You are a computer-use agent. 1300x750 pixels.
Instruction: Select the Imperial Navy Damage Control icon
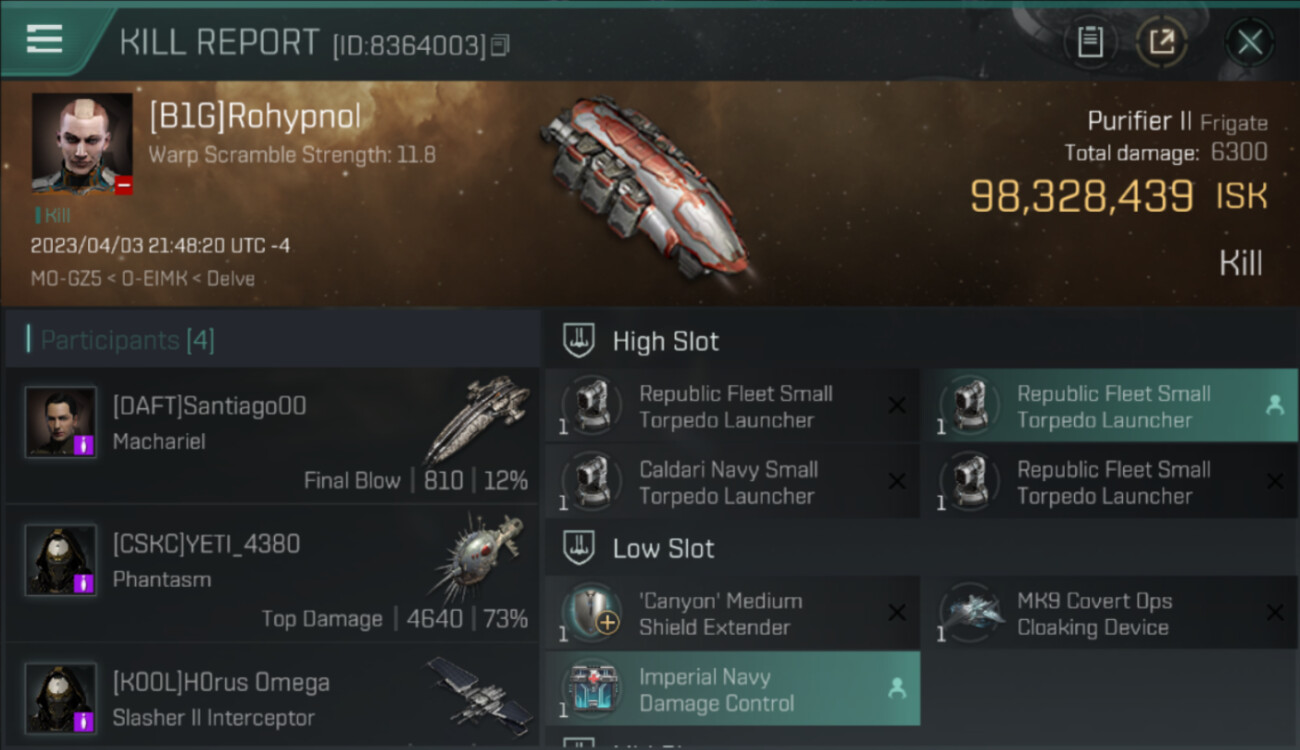click(x=592, y=689)
